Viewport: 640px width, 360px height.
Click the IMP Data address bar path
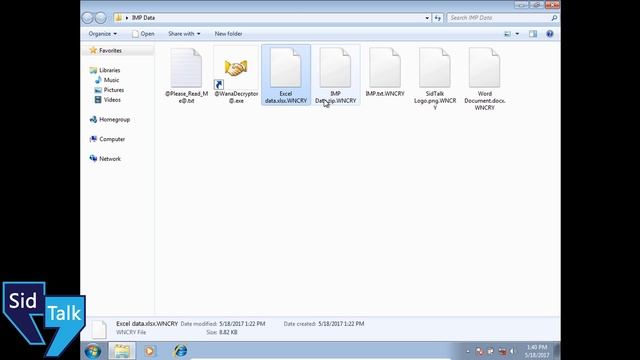[x=143, y=18]
